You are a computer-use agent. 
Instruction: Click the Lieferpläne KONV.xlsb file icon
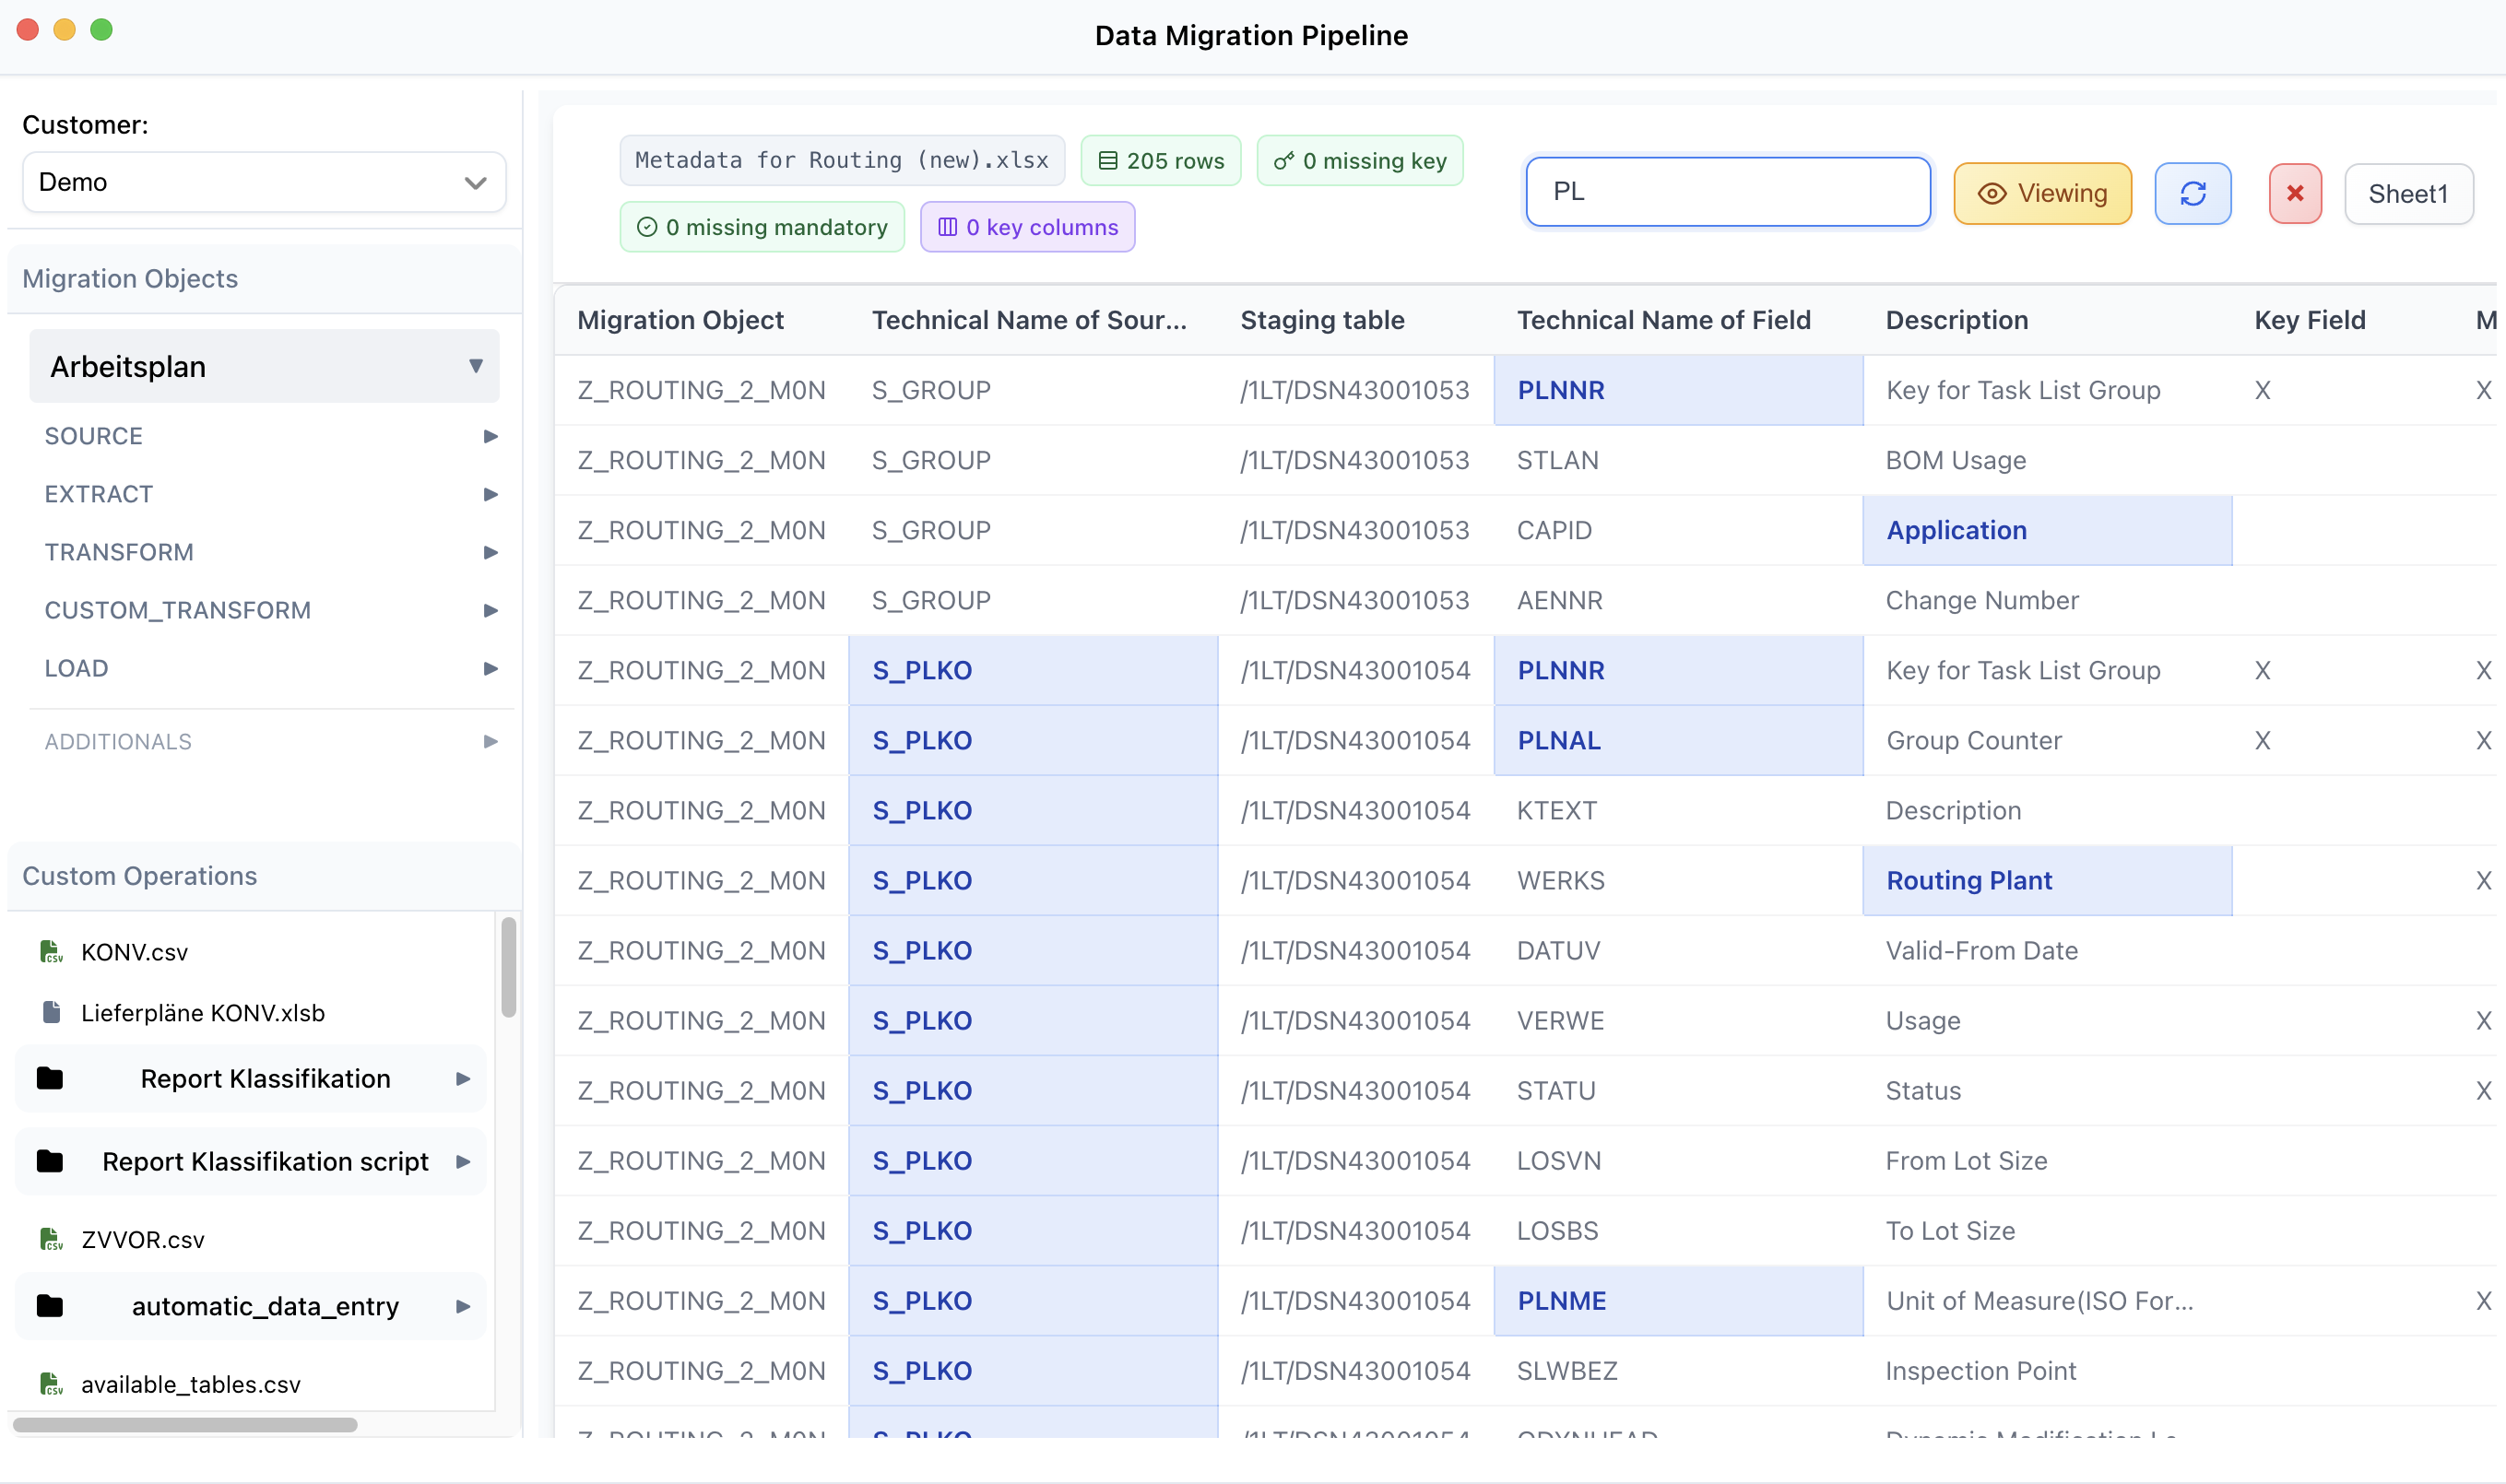52,1012
